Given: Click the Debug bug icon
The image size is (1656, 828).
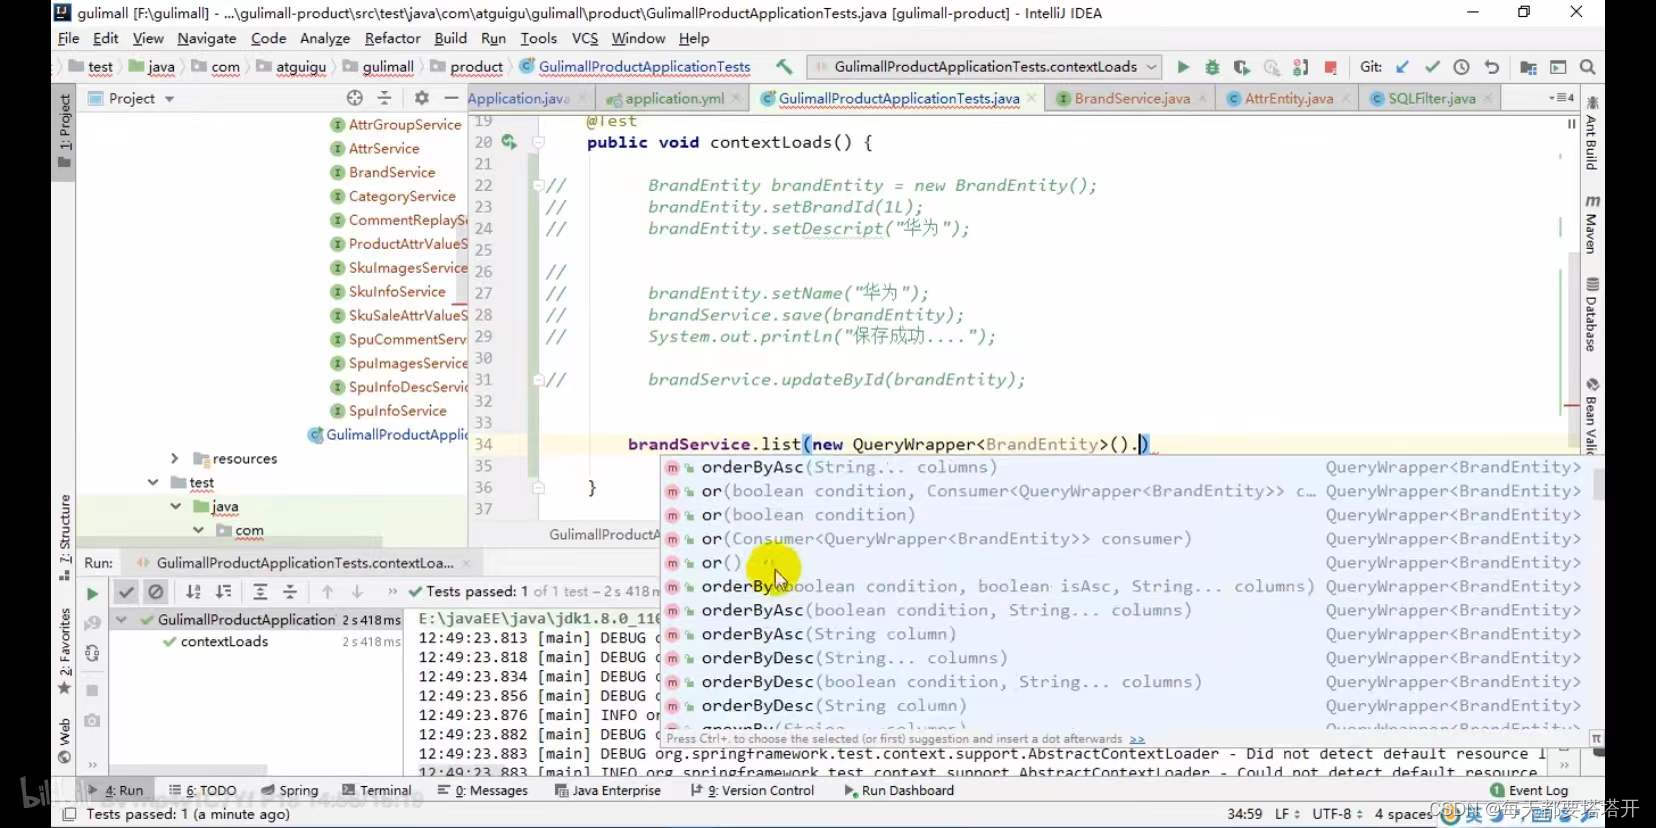Looking at the screenshot, I should click(1212, 67).
